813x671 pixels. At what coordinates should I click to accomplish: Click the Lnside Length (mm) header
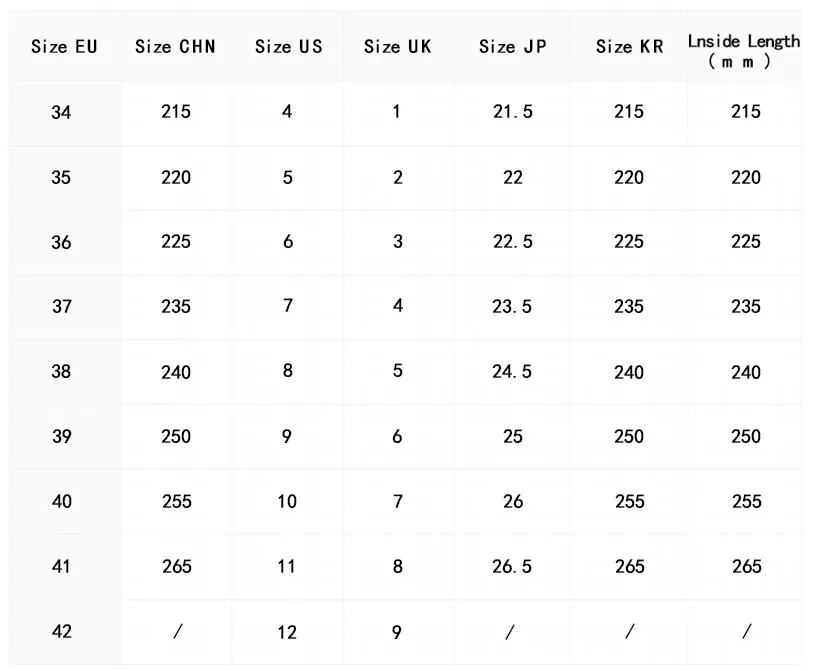(x=744, y=50)
